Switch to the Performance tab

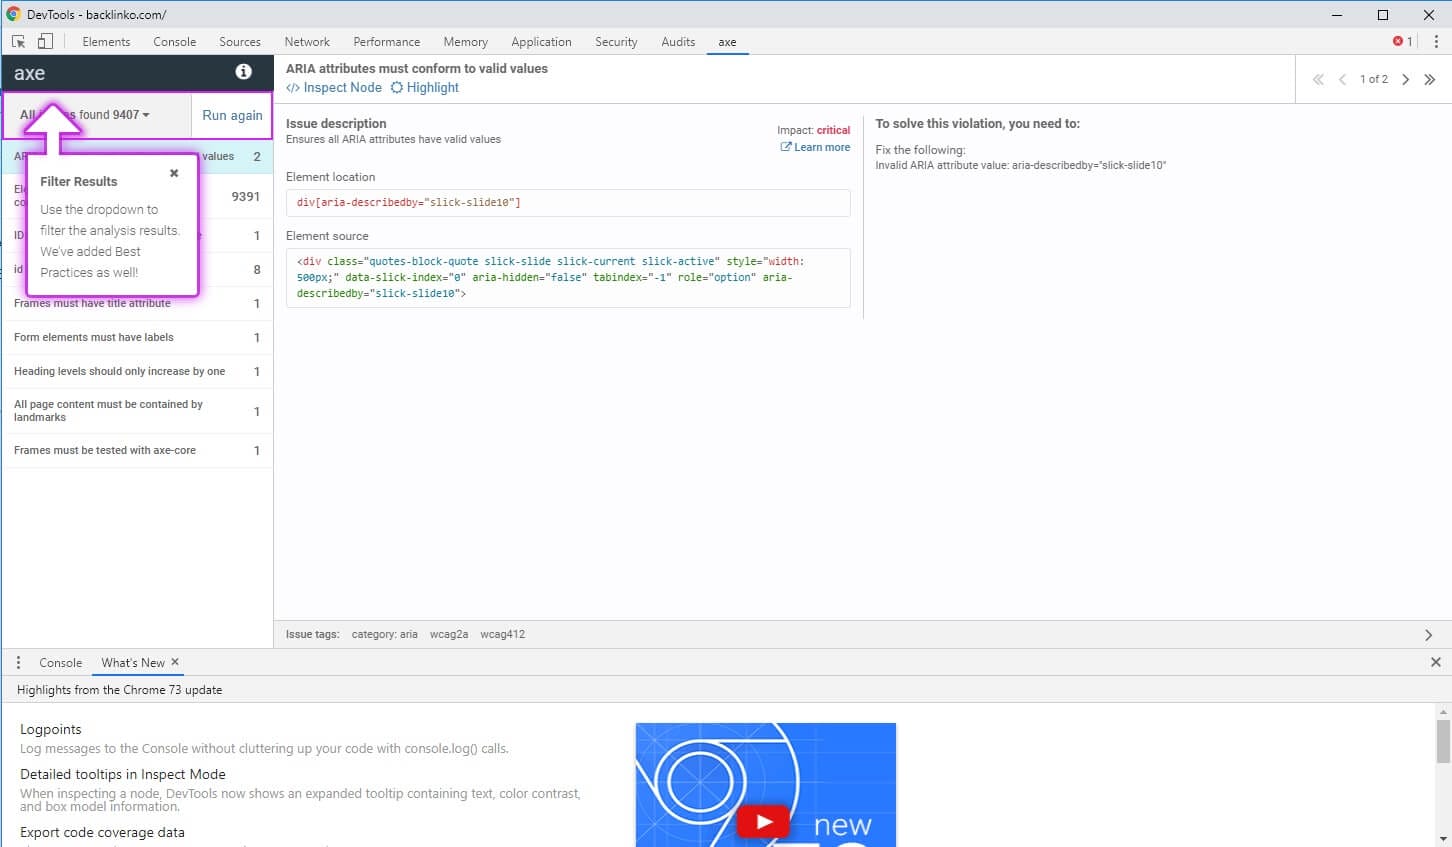click(x=387, y=42)
